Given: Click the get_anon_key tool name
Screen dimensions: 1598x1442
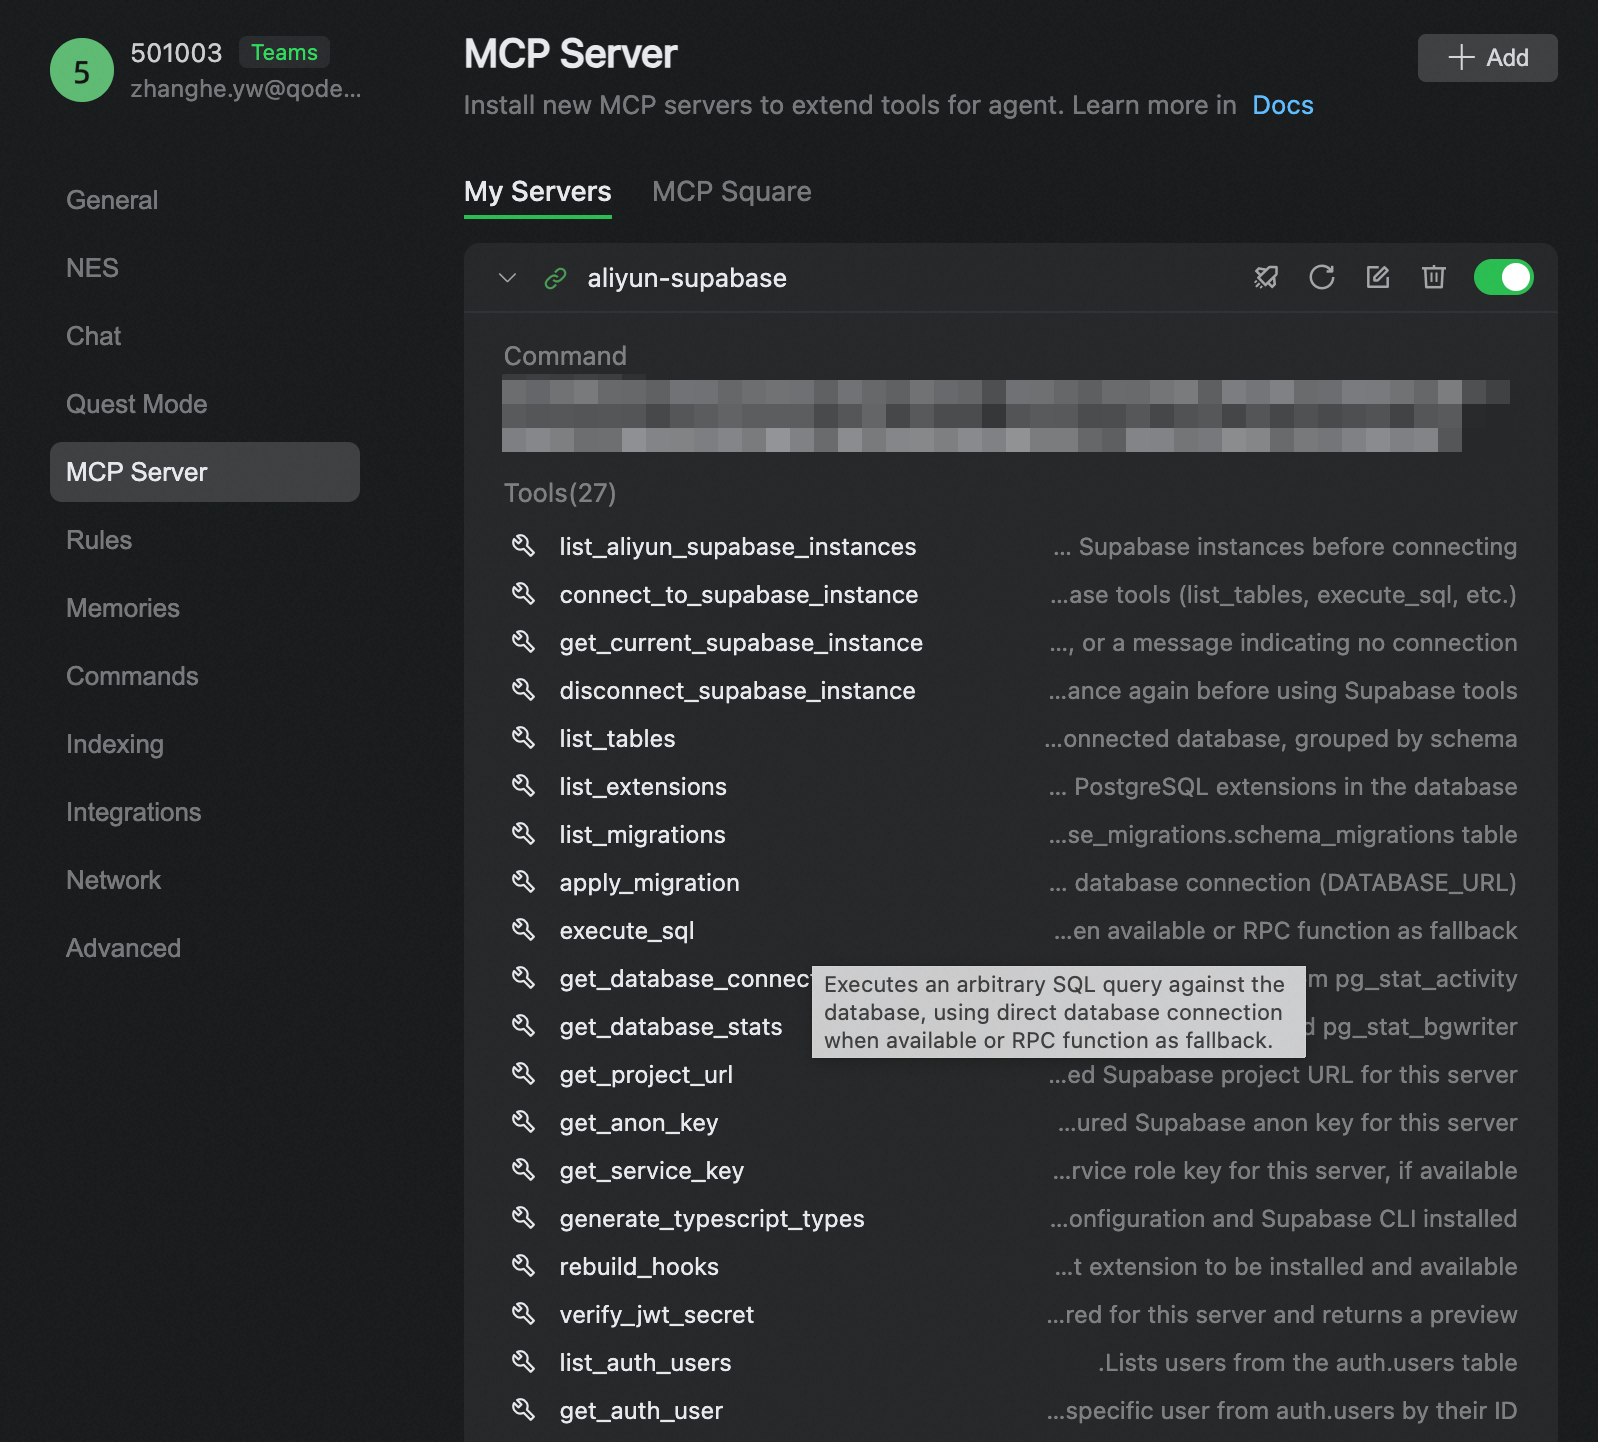Looking at the screenshot, I should point(639,1122).
